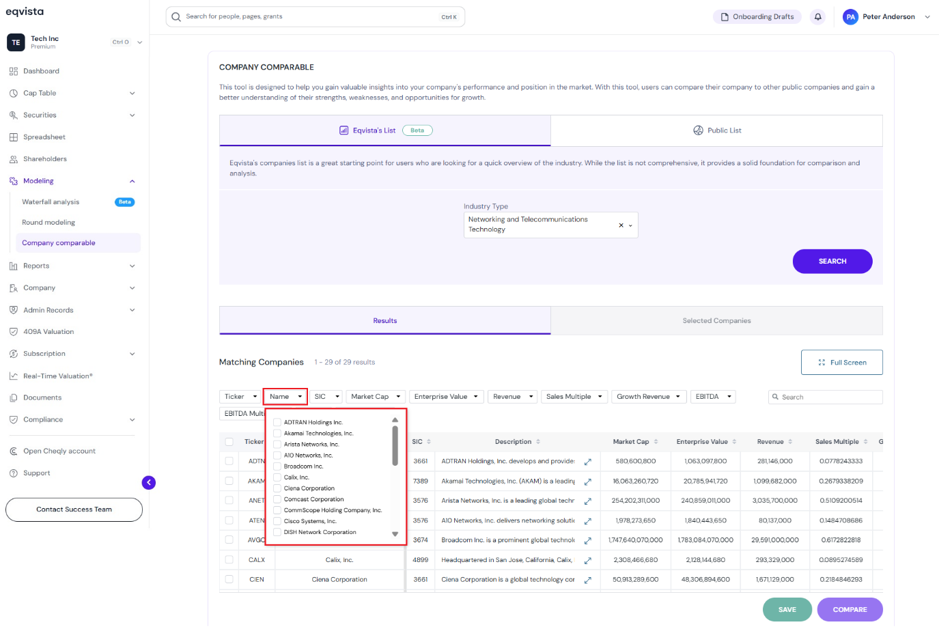Open the Enterprise Value filter dropdown
Viewport: 939px width, 629px height.
pos(446,397)
